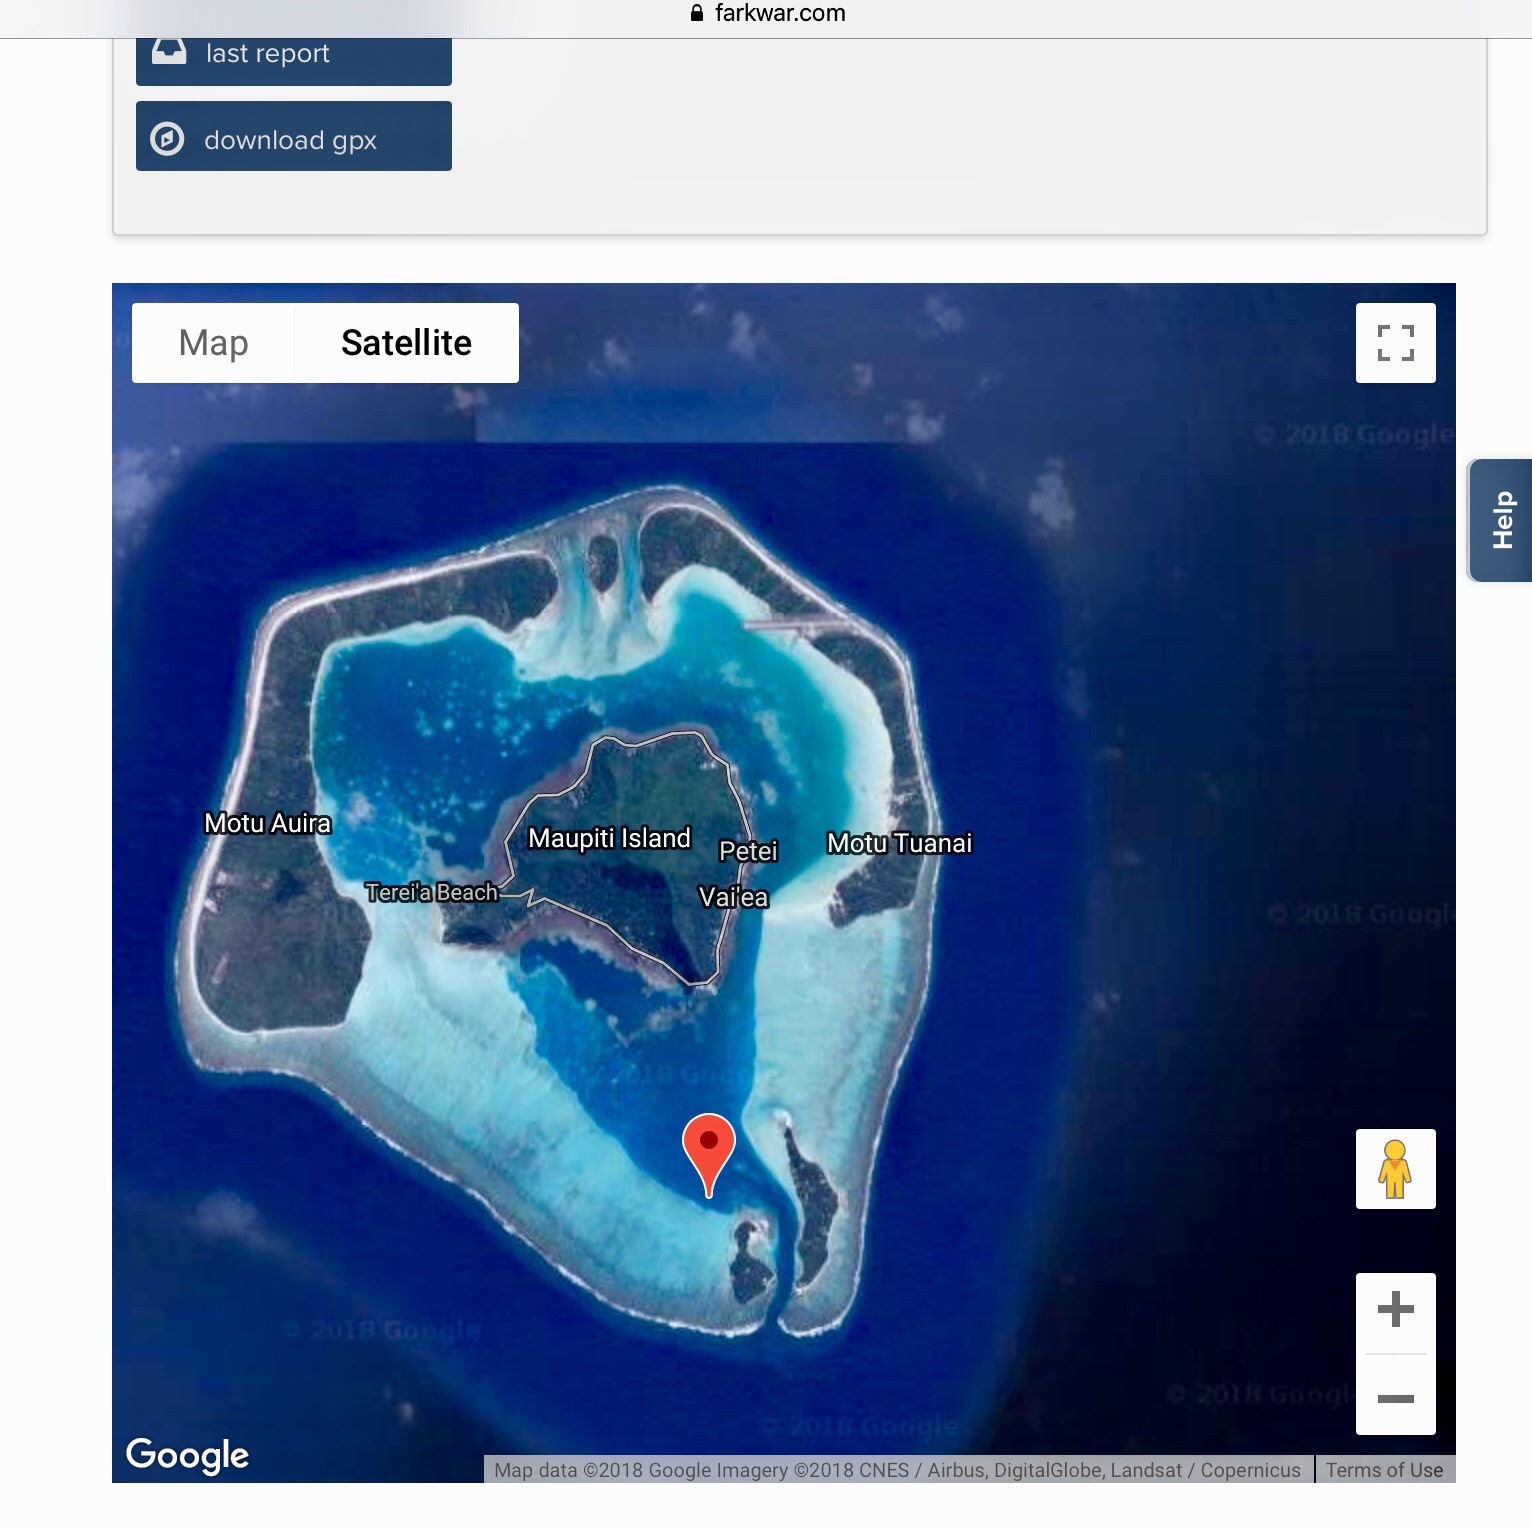The image size is (1532, 1528).
Task: Click the Google logo on the map
Action: 187,1455
